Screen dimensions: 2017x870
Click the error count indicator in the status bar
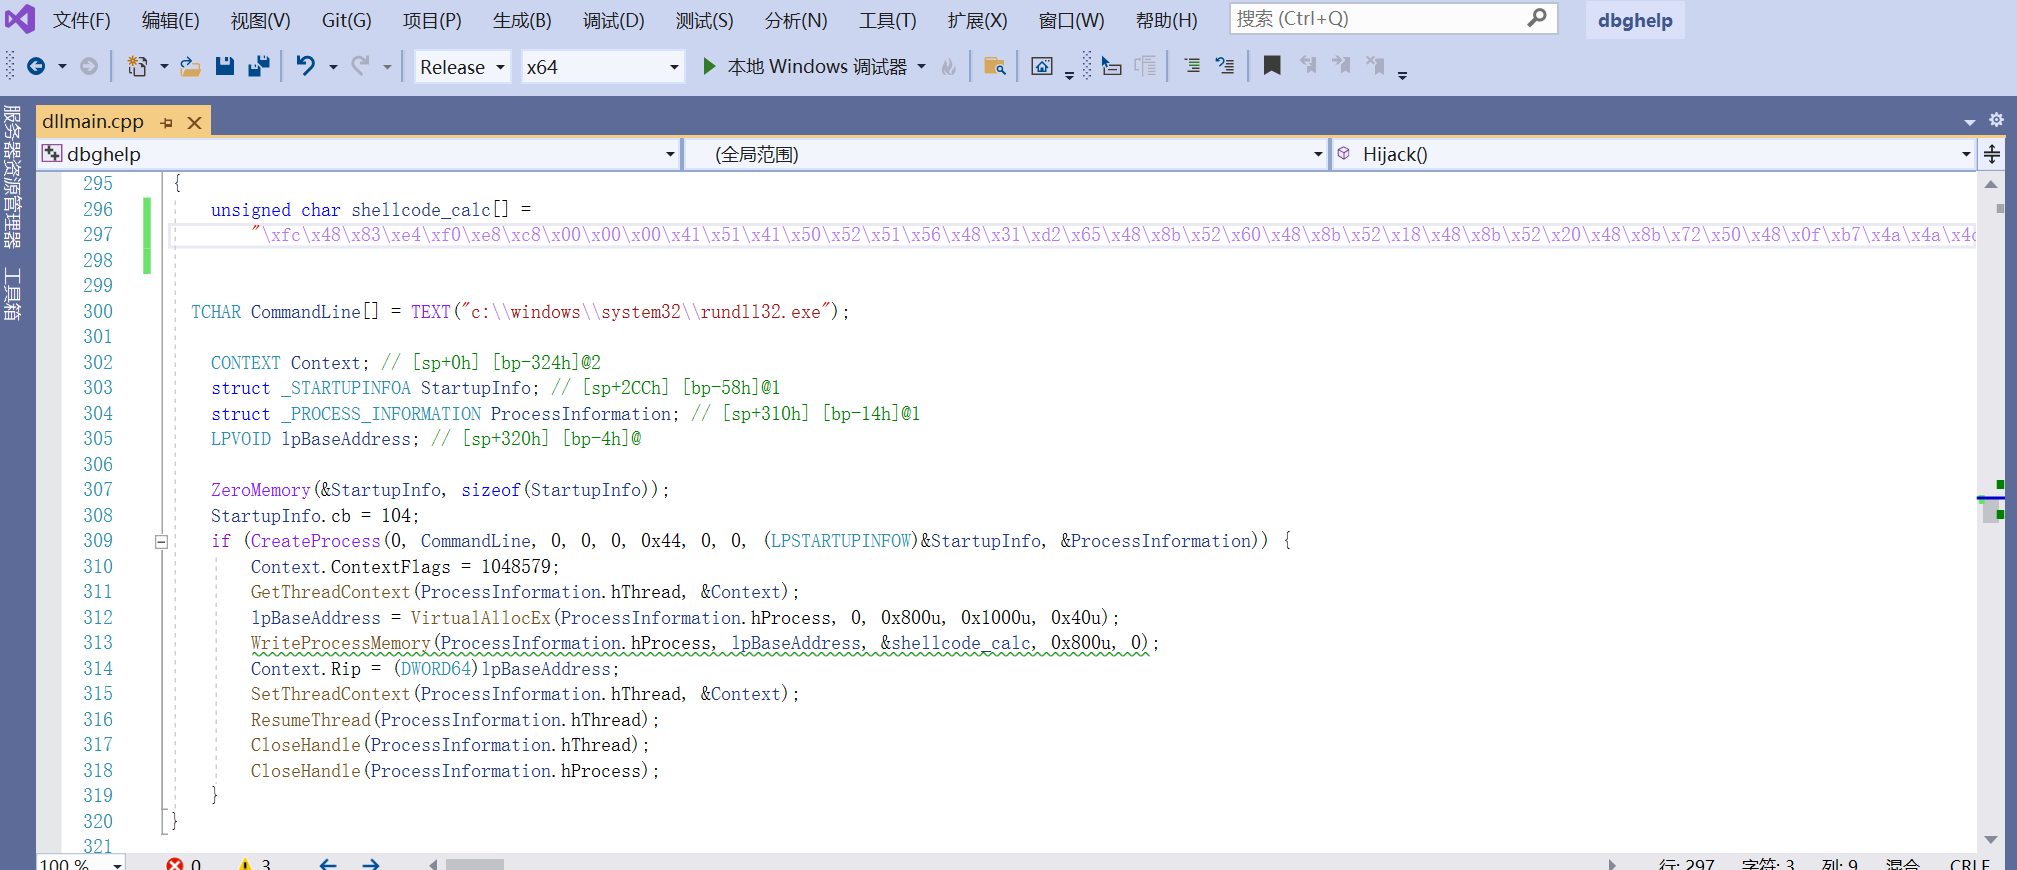click(184, 864)
